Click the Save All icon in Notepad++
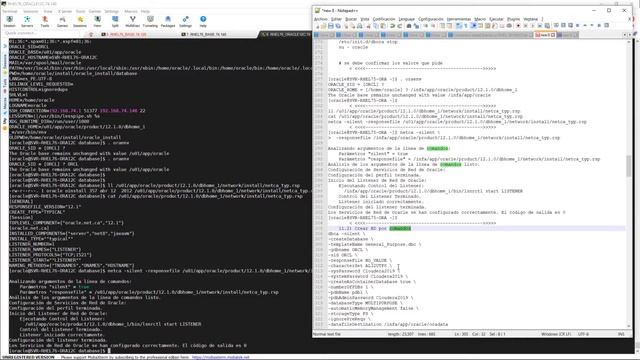Screen dimensions: 640x360 338,26
